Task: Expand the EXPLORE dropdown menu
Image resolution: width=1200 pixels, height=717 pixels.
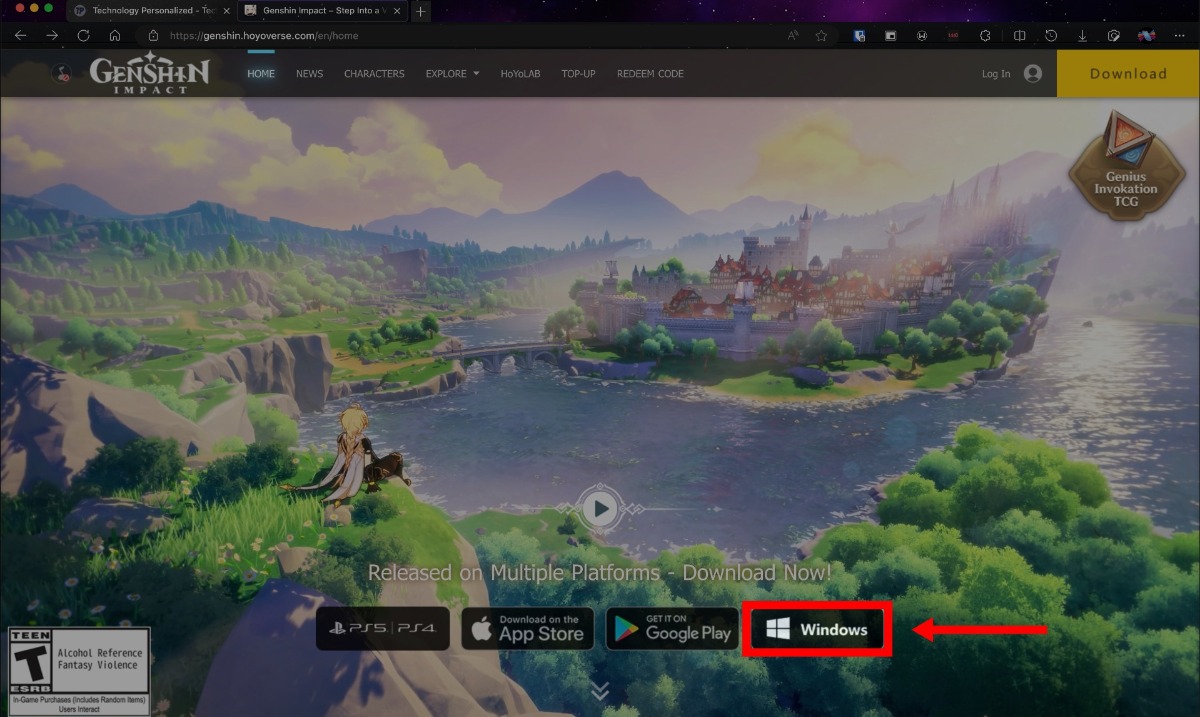Action: pyautogui.click(x=452, y=74)
